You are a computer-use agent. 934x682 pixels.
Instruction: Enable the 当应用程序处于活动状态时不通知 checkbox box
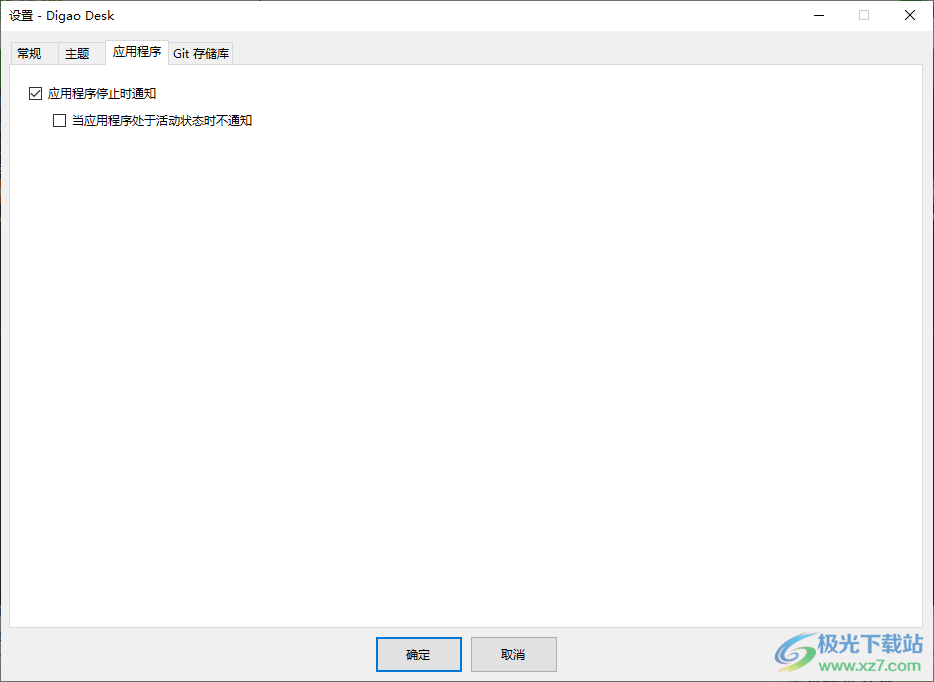(59, 121)
